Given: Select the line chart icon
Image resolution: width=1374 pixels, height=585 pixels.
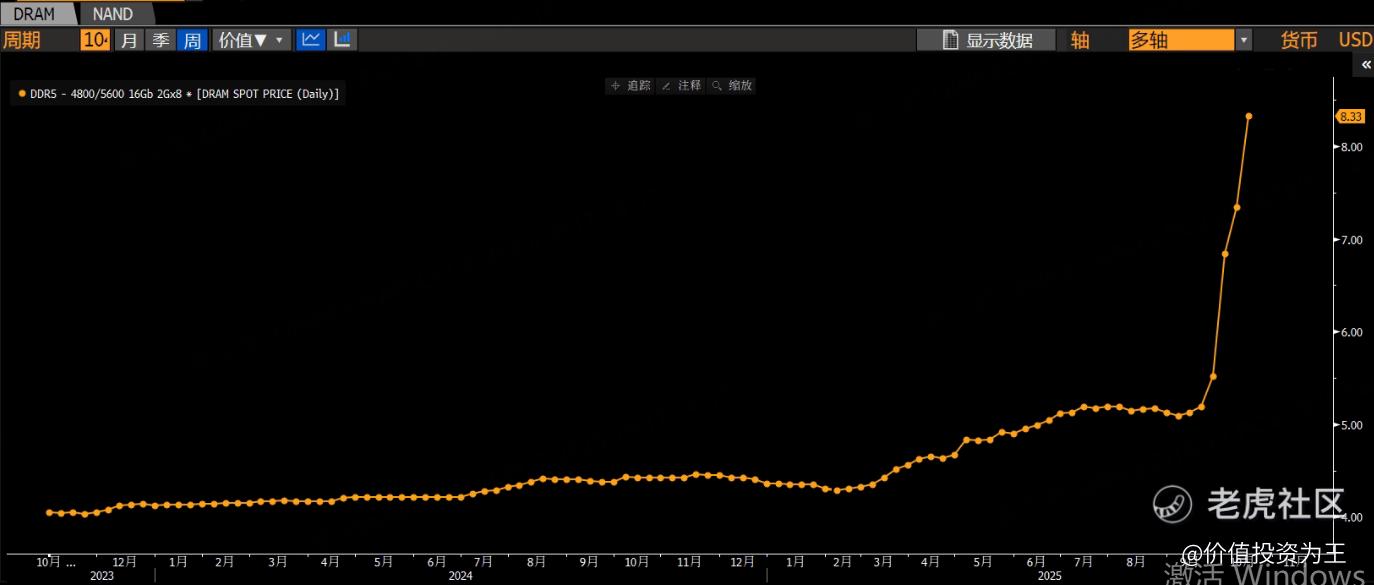Looking at the screenshot, I should pyautogui.click(x=311, y=40).
